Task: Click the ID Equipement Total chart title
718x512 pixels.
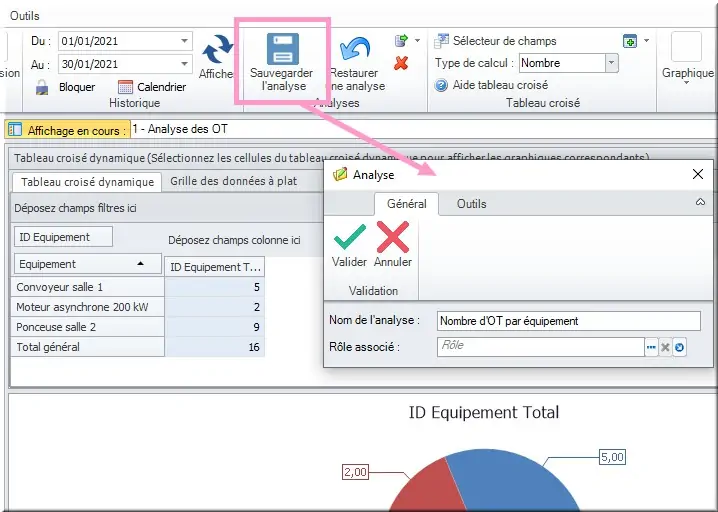Action: pos(484,412)
